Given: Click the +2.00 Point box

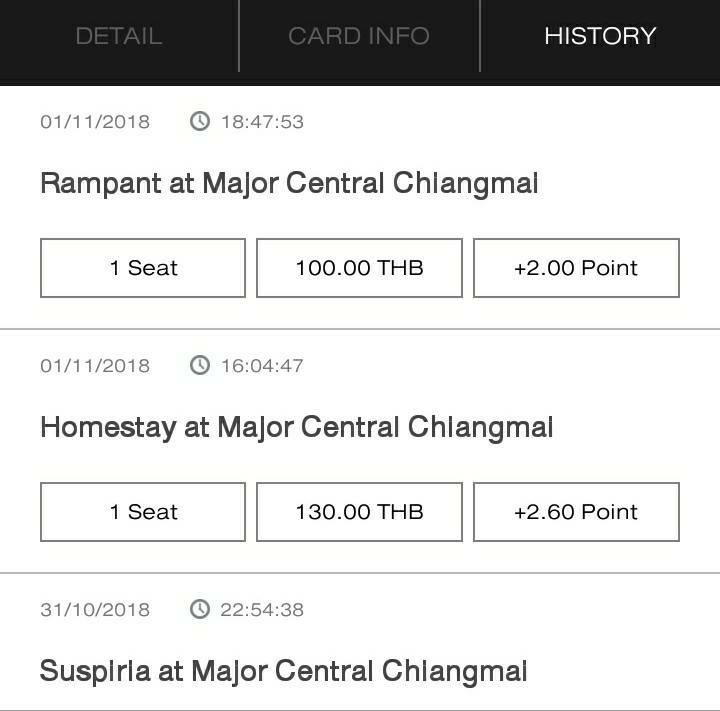Looking at the screenshot, I should (x=576, y=268).
